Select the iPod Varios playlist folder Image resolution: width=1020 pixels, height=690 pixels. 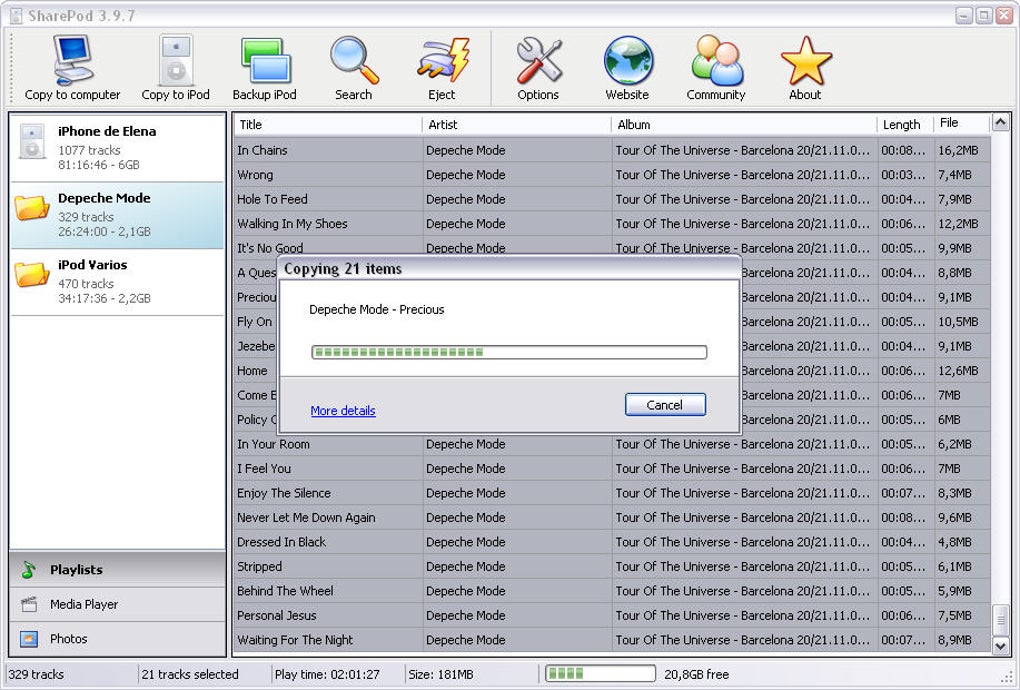coord(118,282)
